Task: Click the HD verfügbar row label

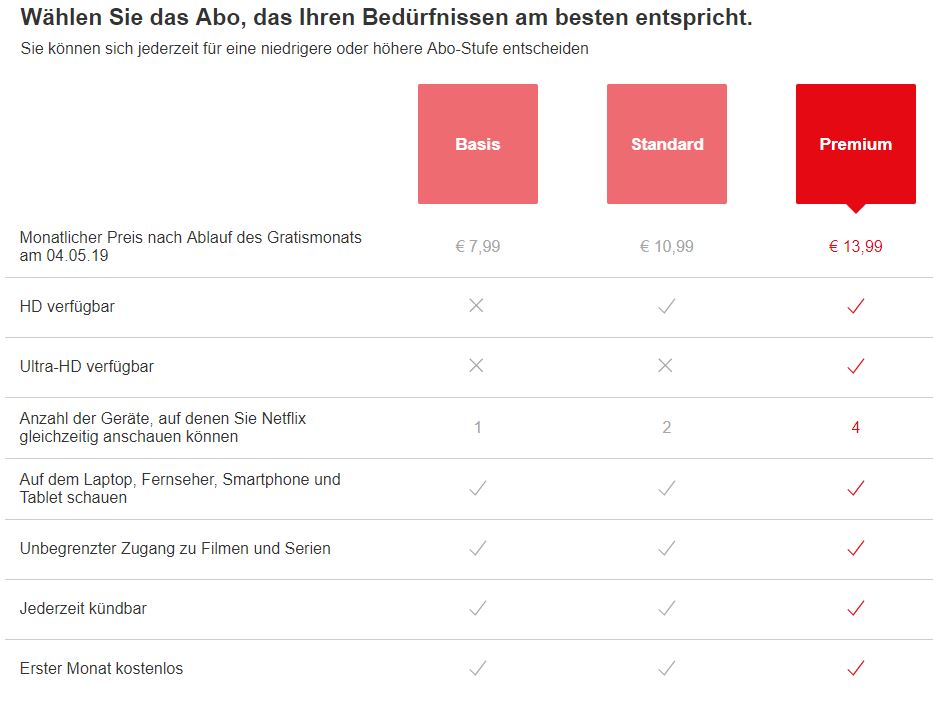Action: 67,307
